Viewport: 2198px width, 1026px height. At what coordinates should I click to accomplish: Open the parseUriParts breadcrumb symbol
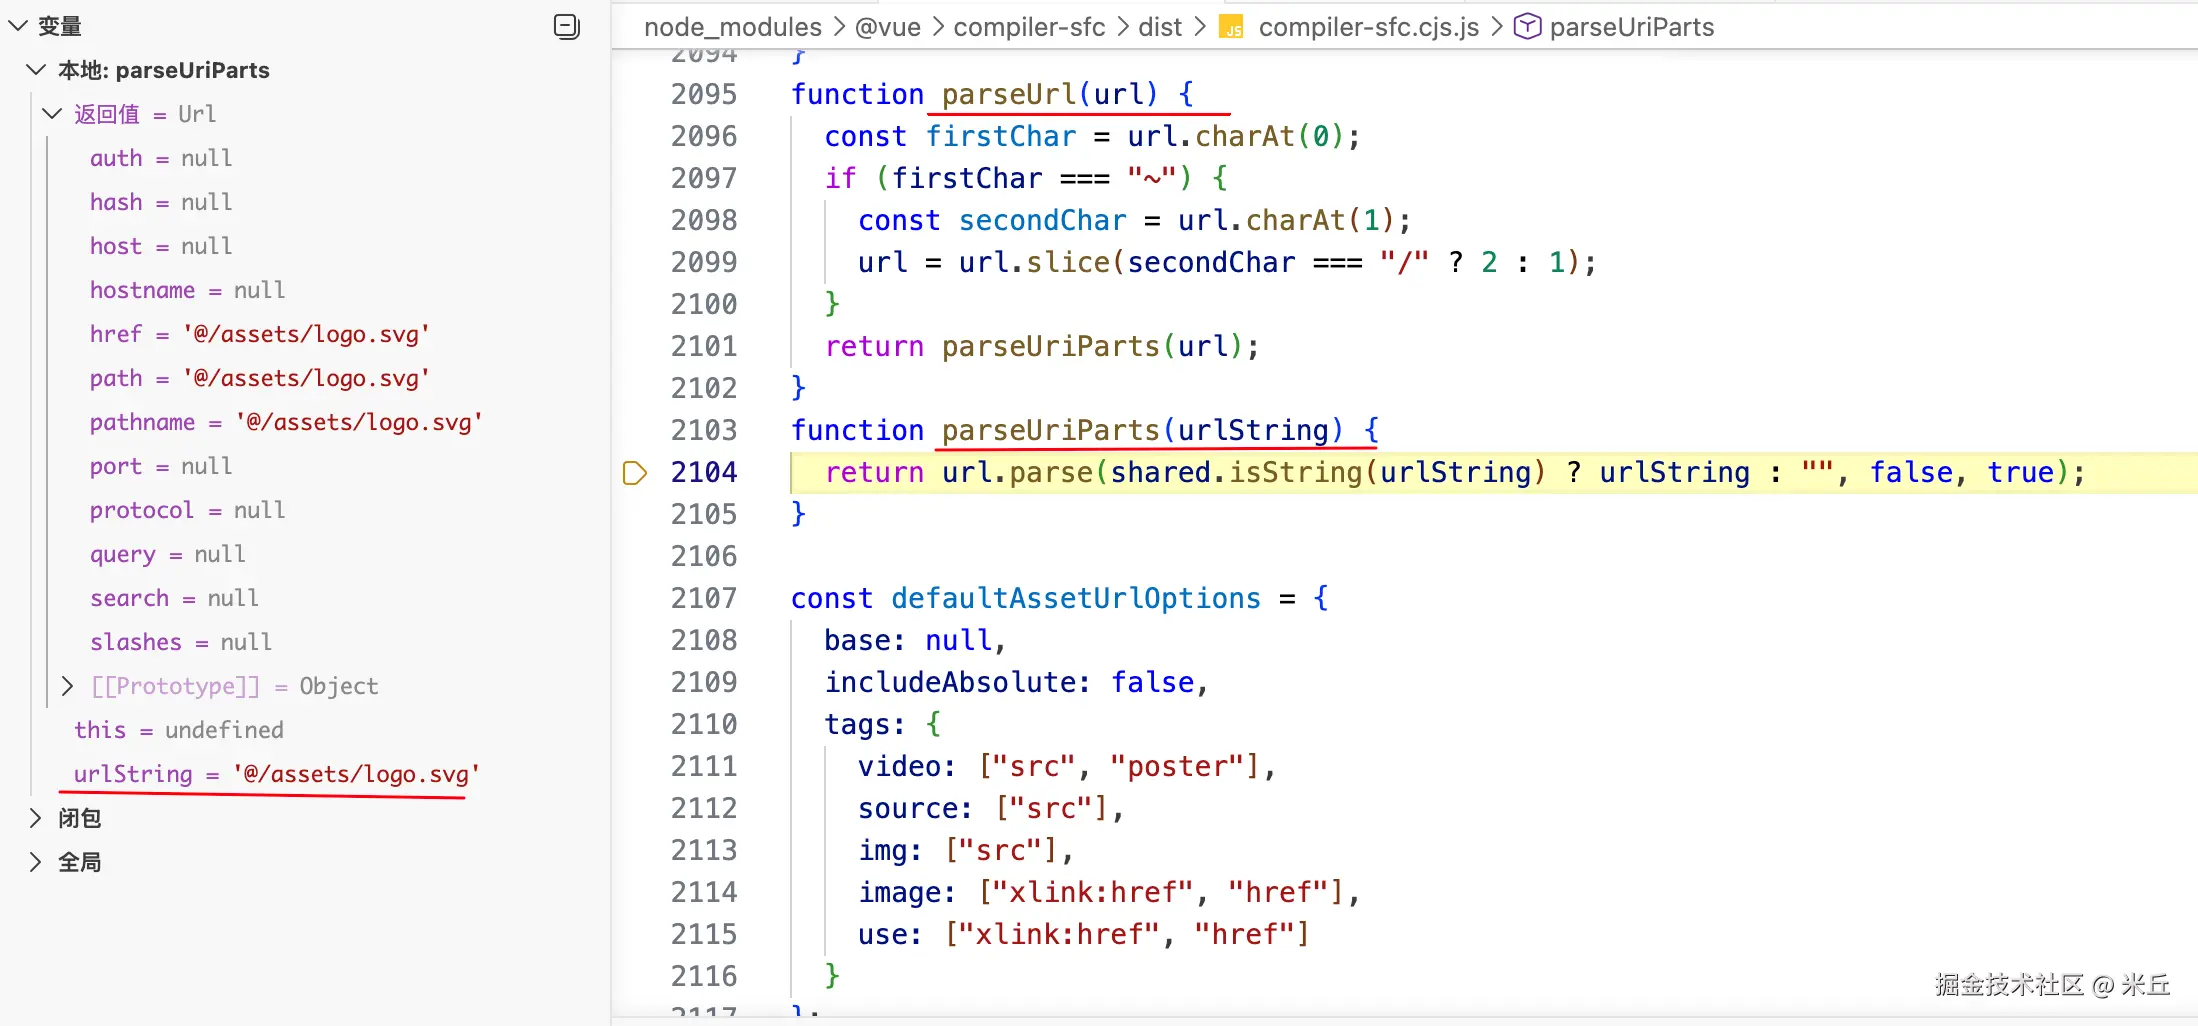pos(1632,27)
